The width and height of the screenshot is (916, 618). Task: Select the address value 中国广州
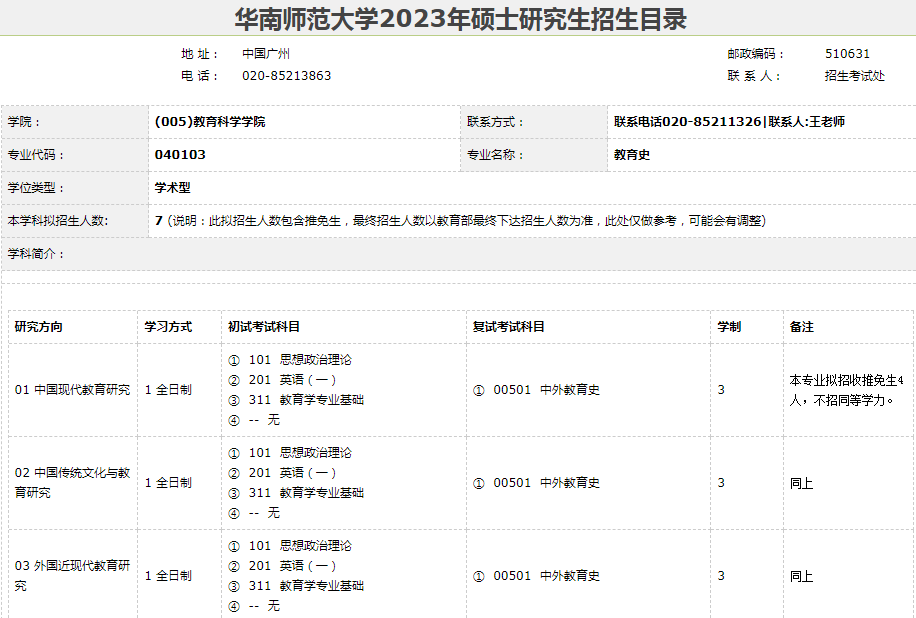(x=266, y=54)
